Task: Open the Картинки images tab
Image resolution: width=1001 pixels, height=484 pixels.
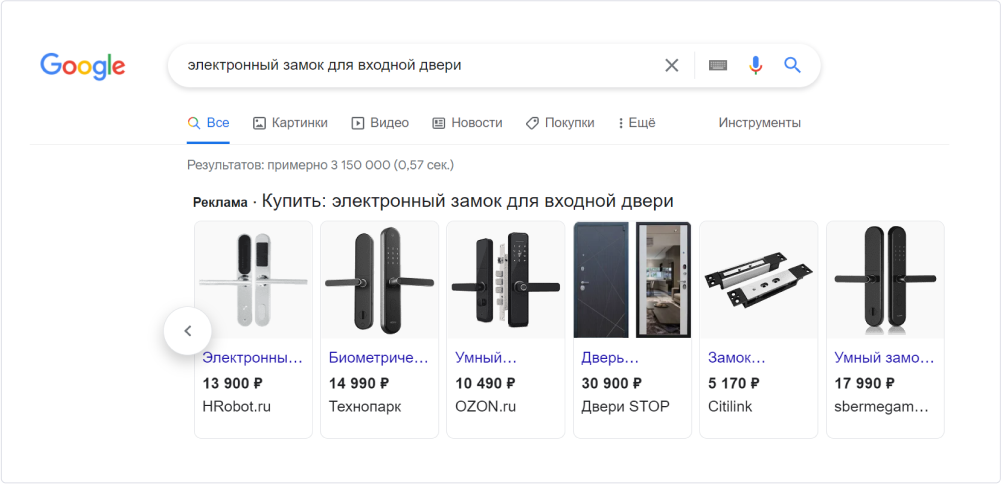Action: click(x=290, y=123)
